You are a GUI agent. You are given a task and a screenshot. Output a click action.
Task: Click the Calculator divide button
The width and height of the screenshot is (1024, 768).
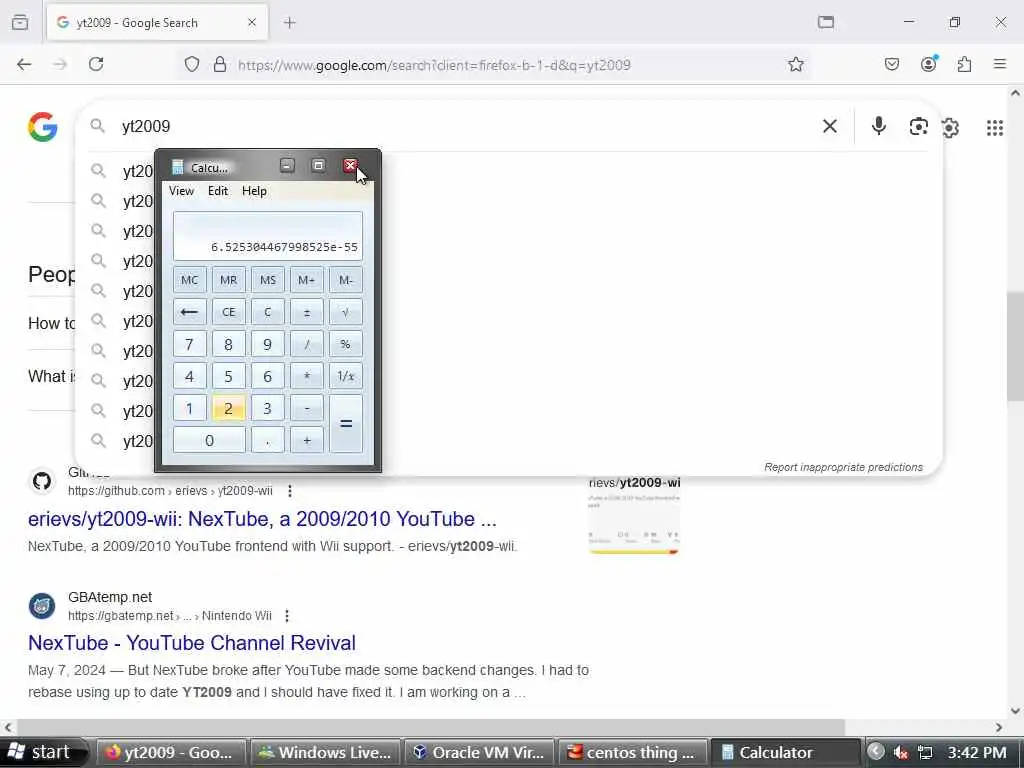point(306,344)
